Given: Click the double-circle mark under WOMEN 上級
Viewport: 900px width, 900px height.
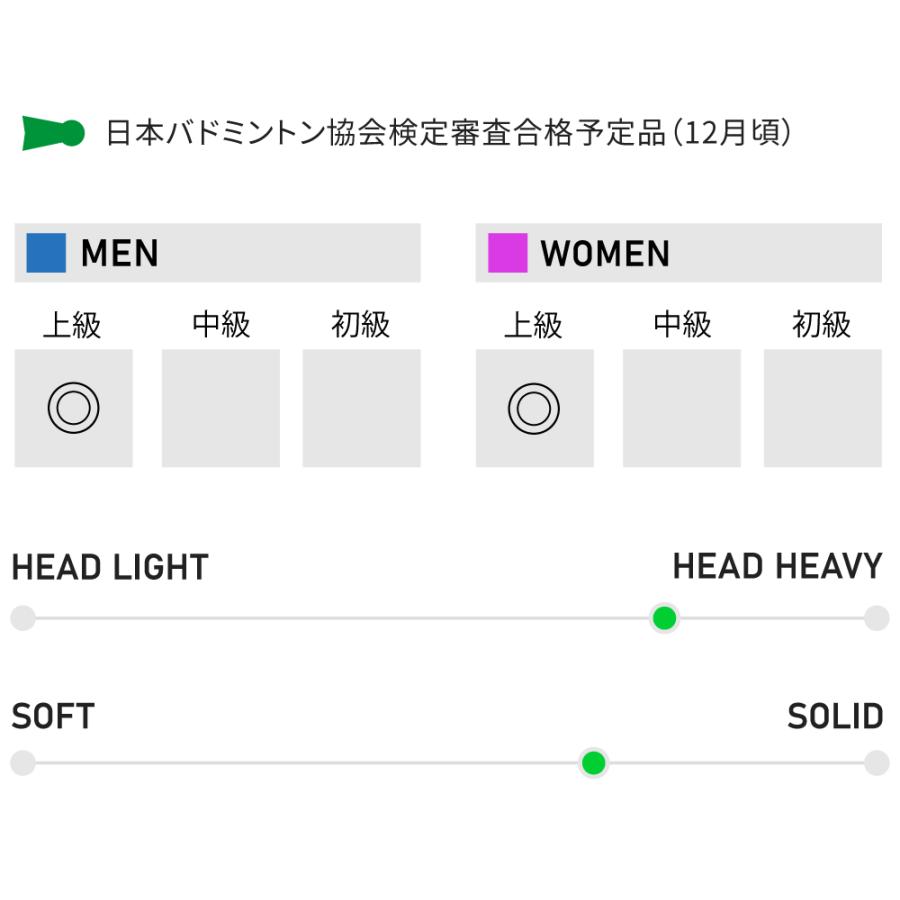Looking at the screenshot, I should [534, 408].
